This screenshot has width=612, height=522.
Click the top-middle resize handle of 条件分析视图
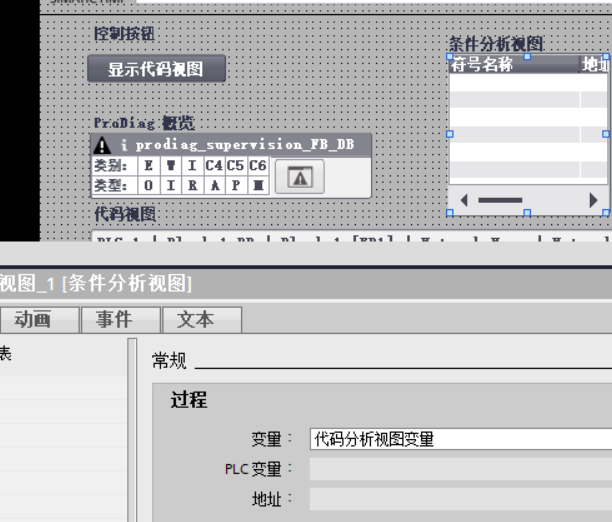tap(527, 57)
